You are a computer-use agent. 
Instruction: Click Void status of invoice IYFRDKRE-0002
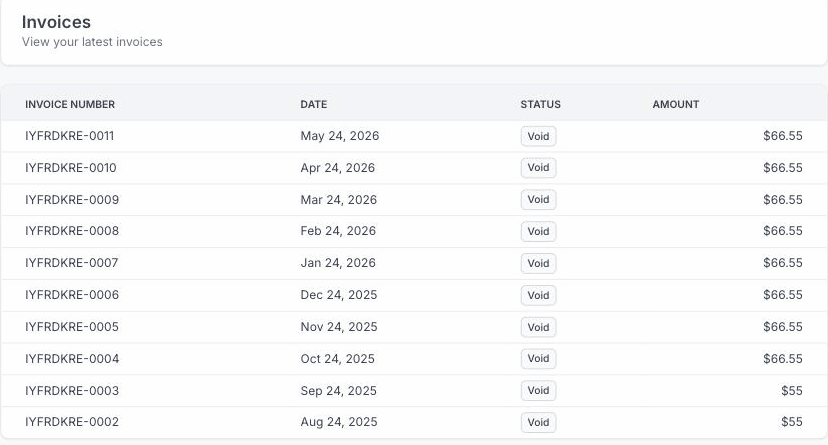[x=538, y=422]
